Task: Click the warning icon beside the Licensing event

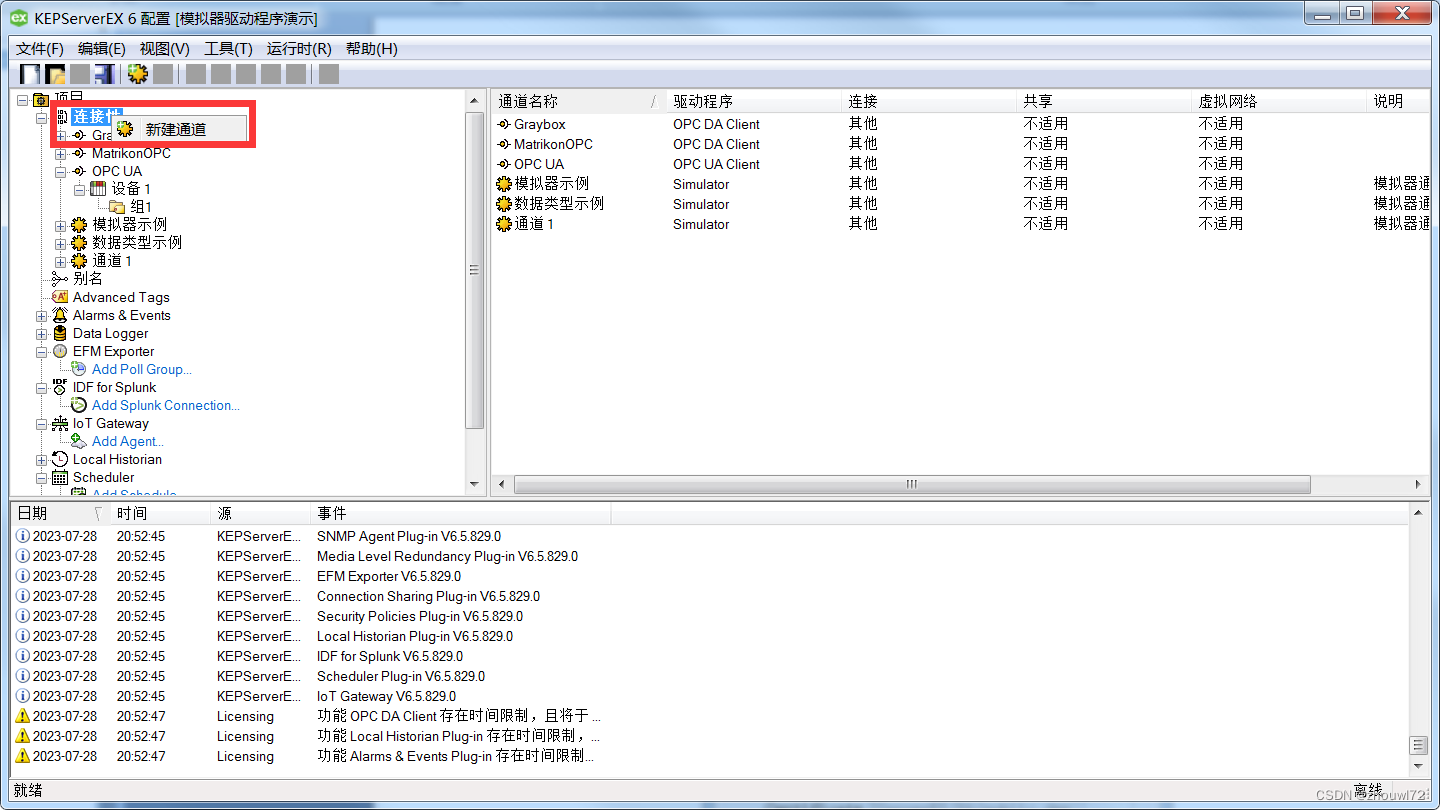Action: 22,716
